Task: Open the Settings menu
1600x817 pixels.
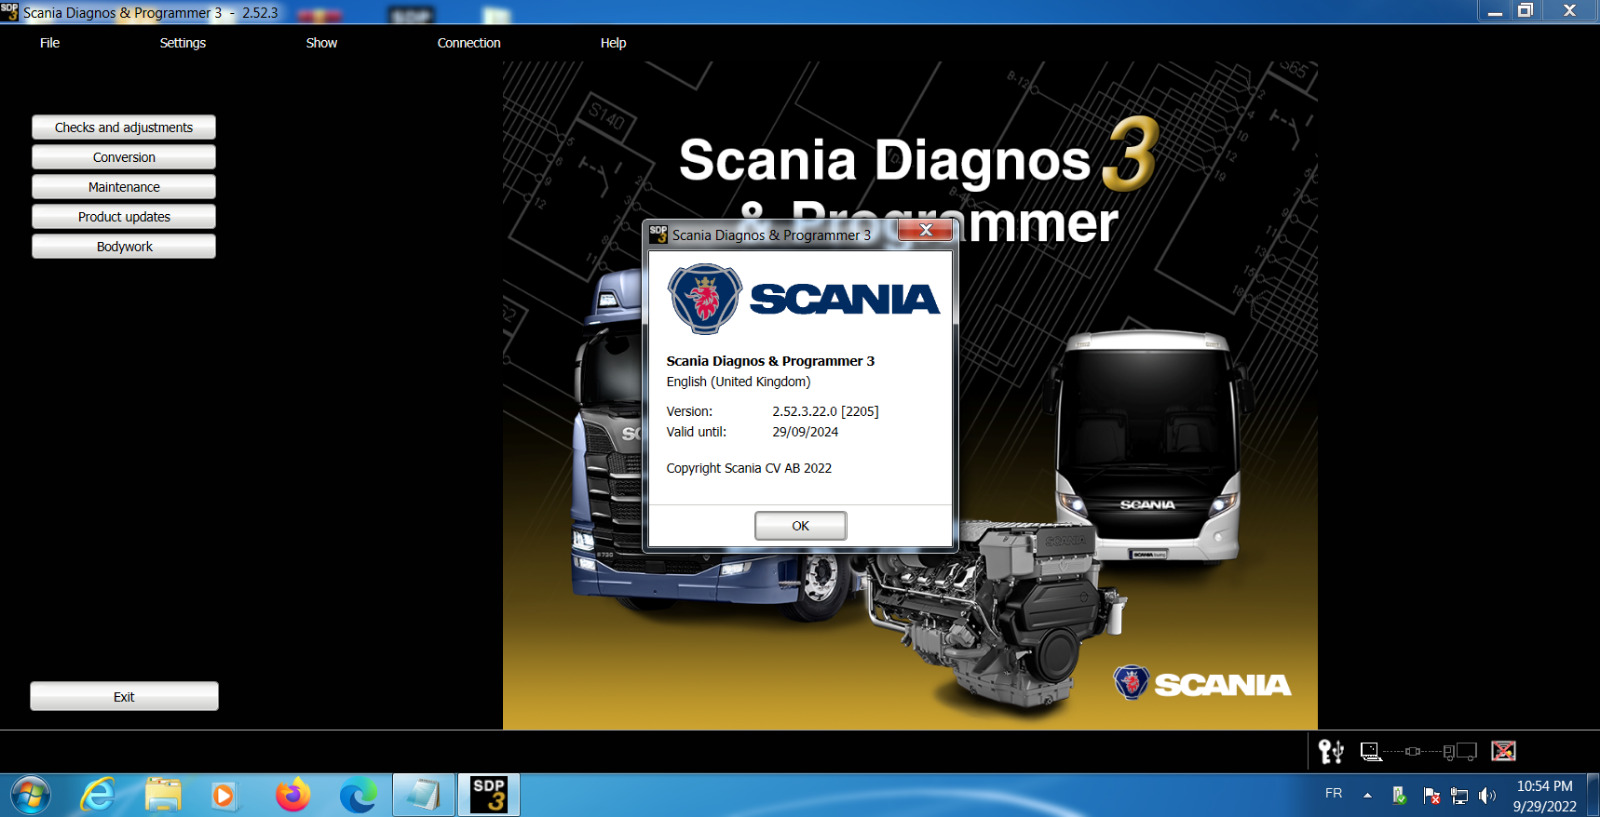Action: point(183,43)
